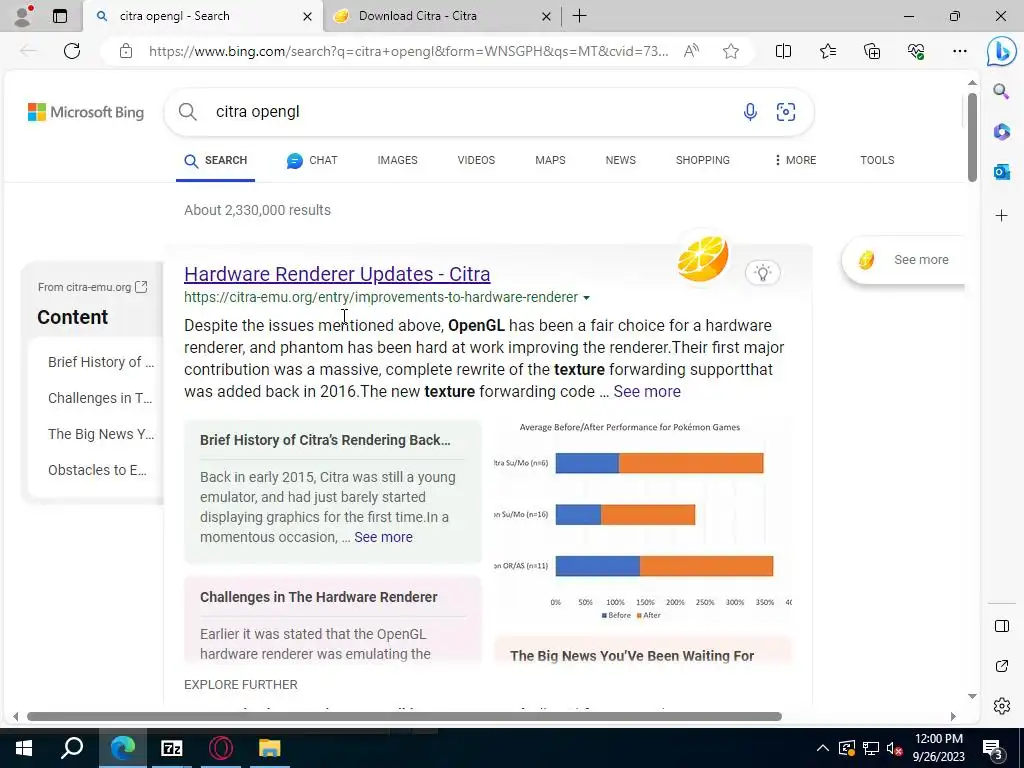Open Edge Settings and more ellipsis
This screenshot has height=768, width=1024.
coord(959,51)
